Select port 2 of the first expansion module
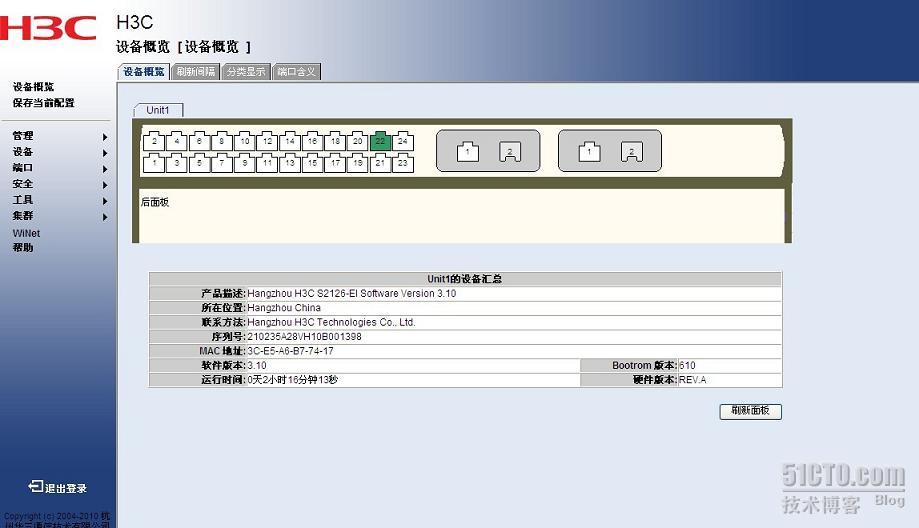This screenshot has height=528, width=919. coord(510,152)
